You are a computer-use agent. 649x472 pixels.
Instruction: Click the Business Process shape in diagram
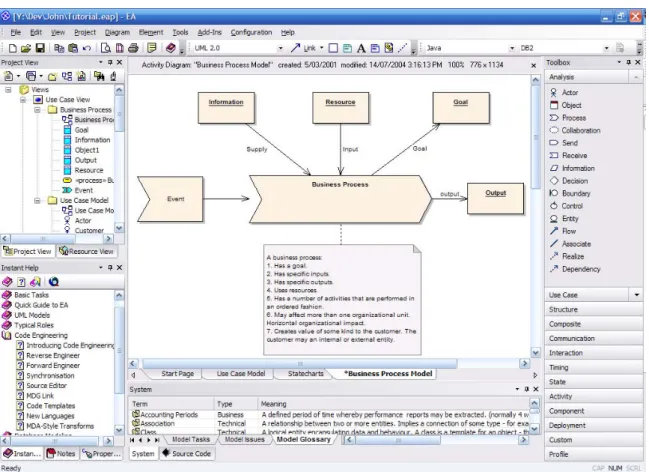[340, 199]
